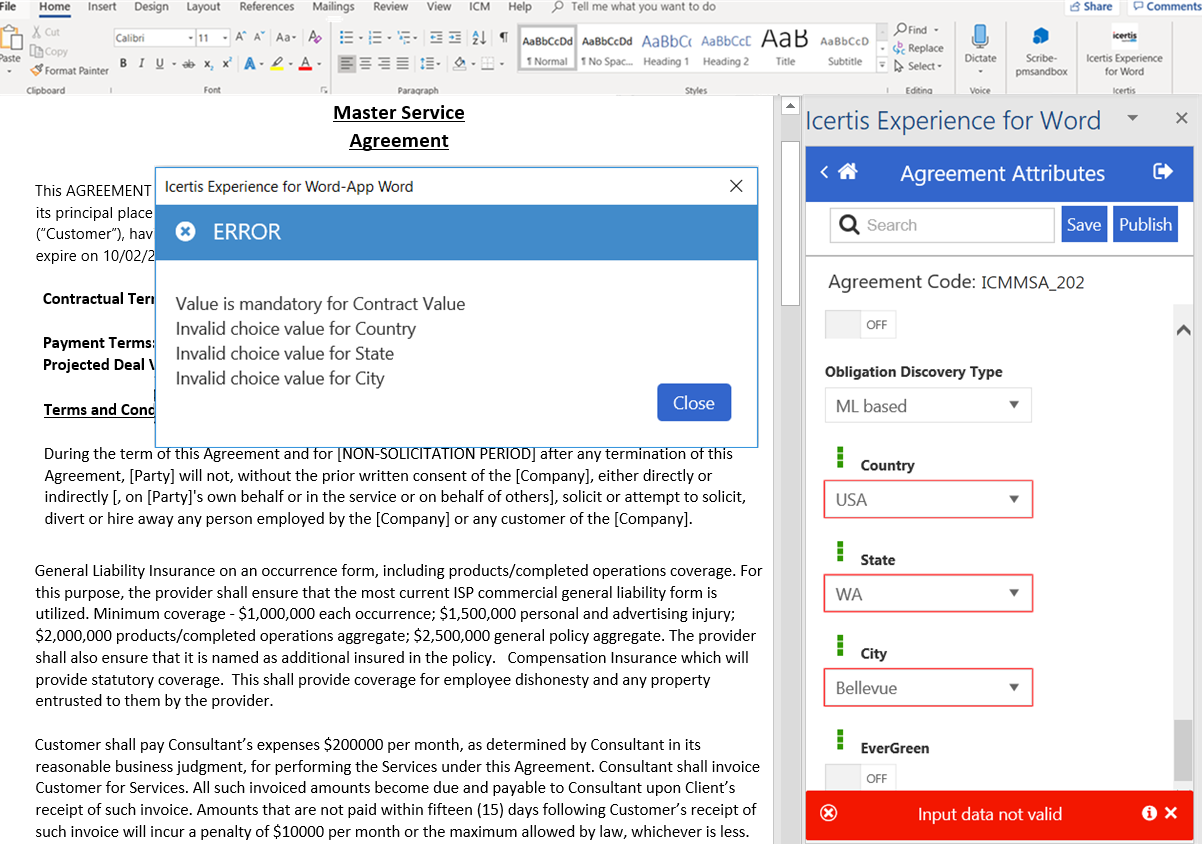Click the info icon on red error bar
1202x844 pixels.
click(1150, 814)
